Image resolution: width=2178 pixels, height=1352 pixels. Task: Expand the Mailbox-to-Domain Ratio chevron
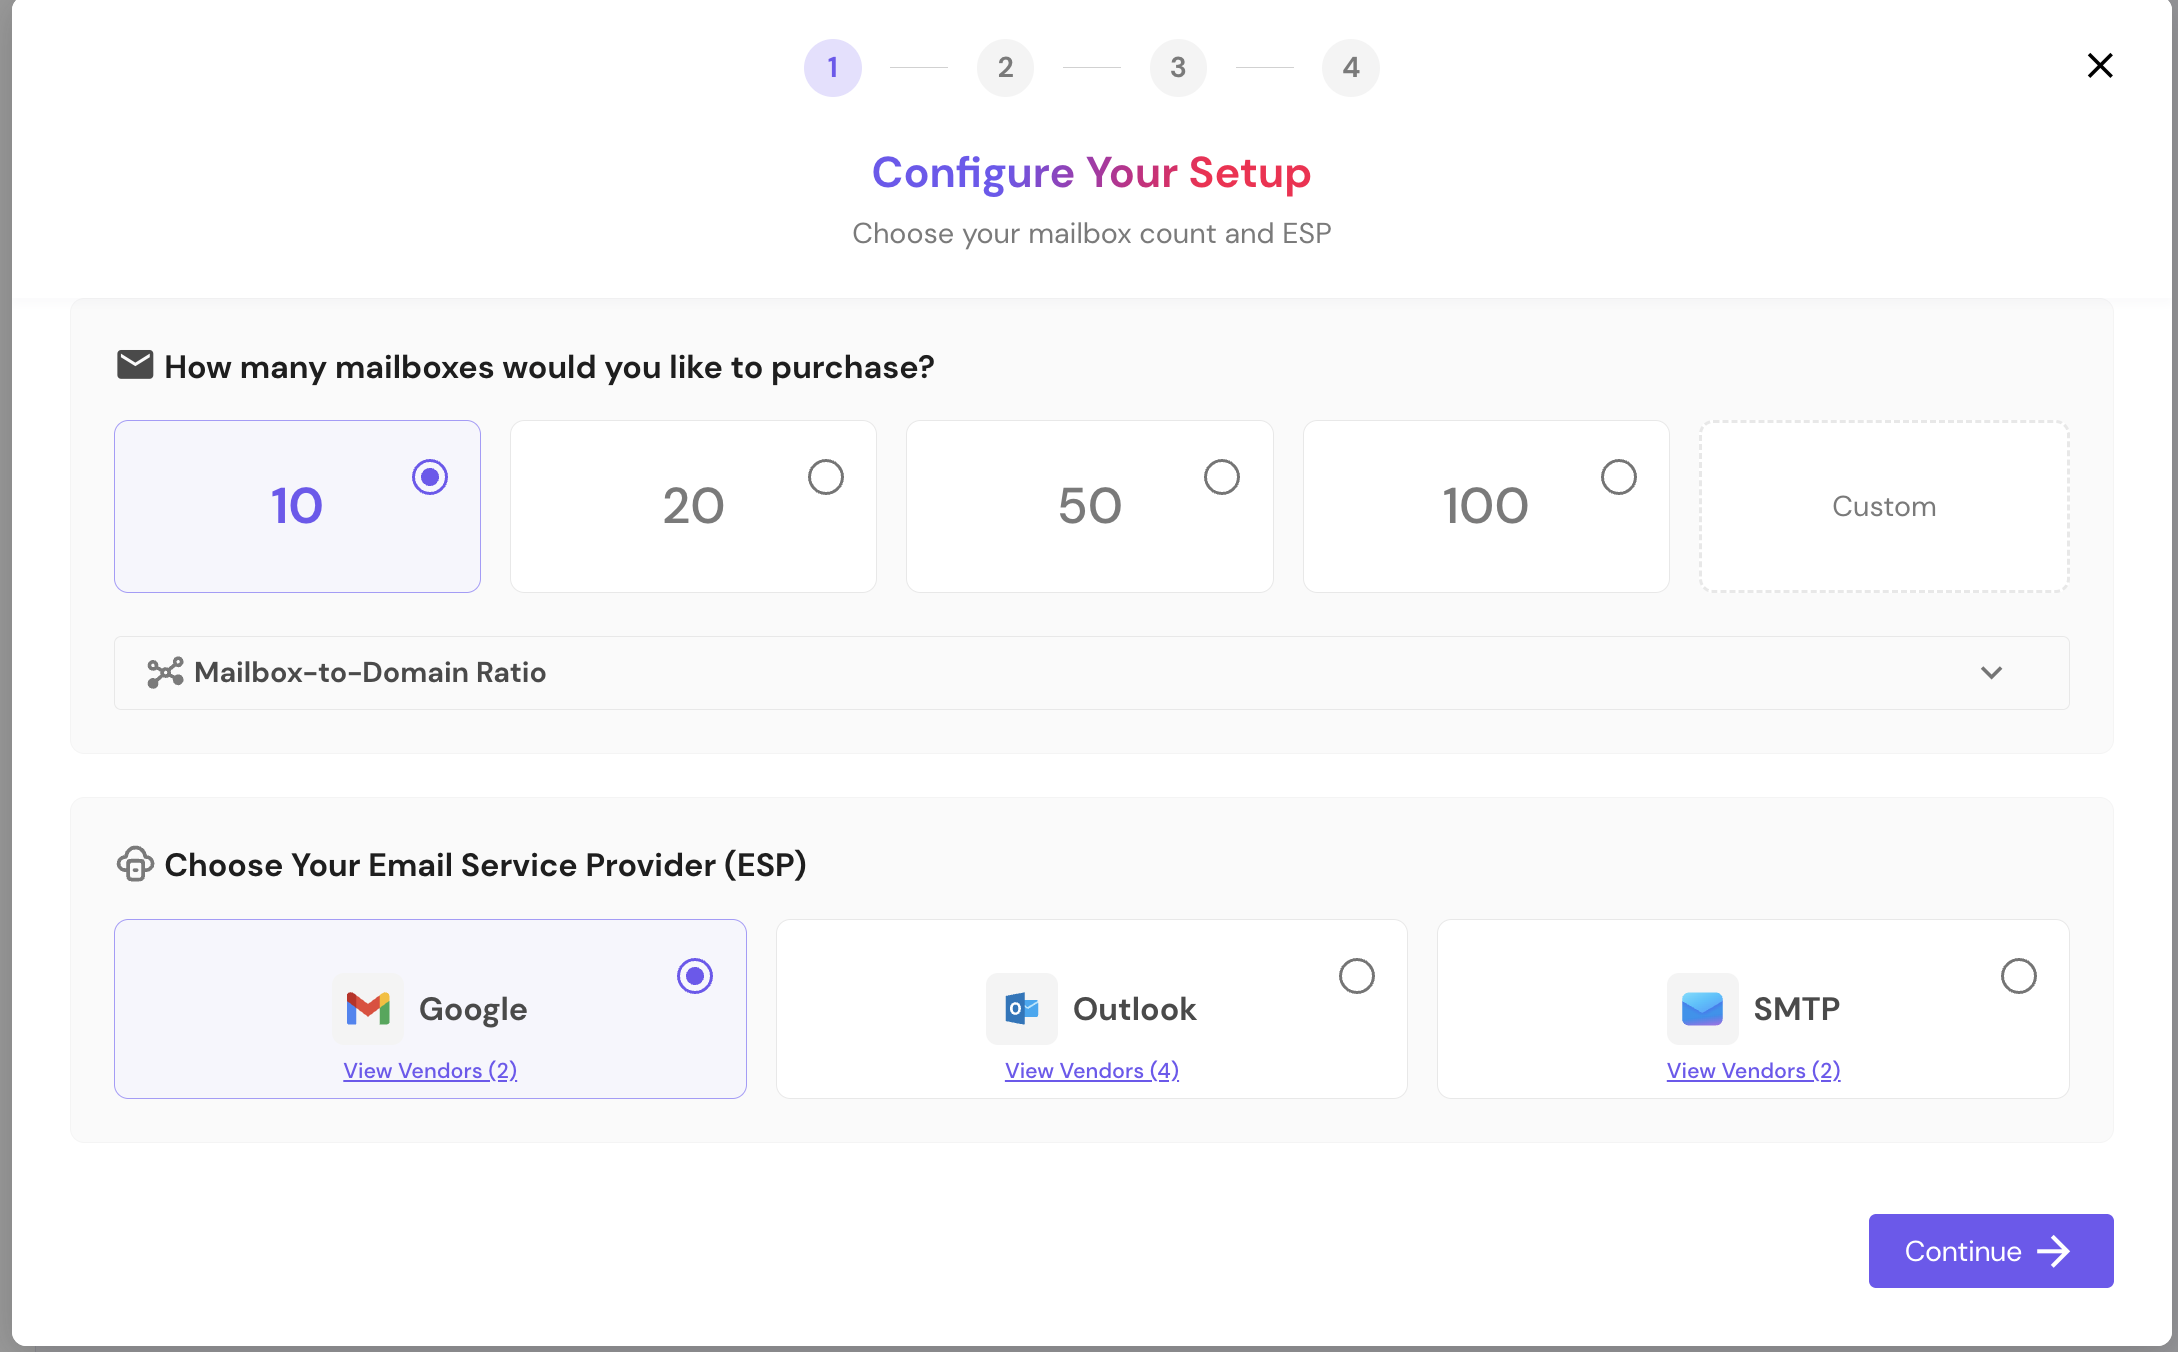click(1991, 673)
